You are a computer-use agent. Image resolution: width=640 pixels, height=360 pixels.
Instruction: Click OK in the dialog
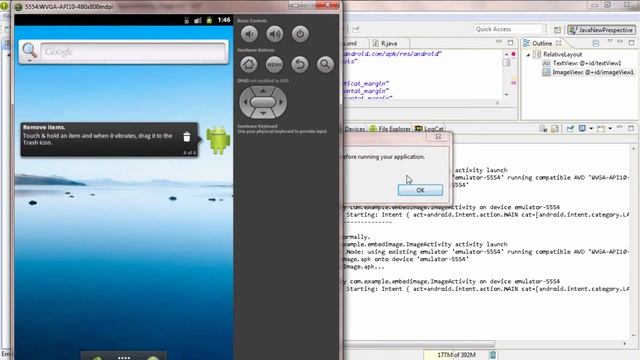[420, 190]
